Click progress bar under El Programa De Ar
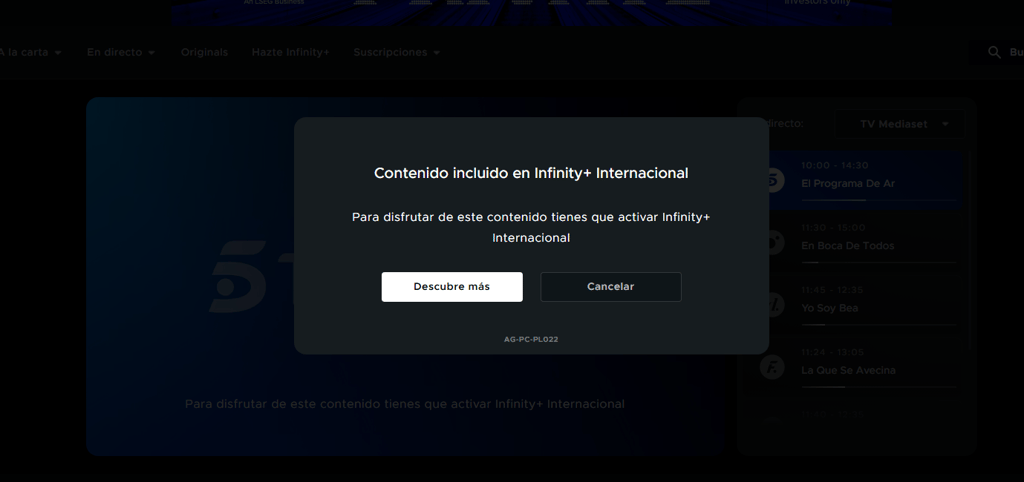The height and width of the screenshot is (482, 1024). tap(879, 200)
